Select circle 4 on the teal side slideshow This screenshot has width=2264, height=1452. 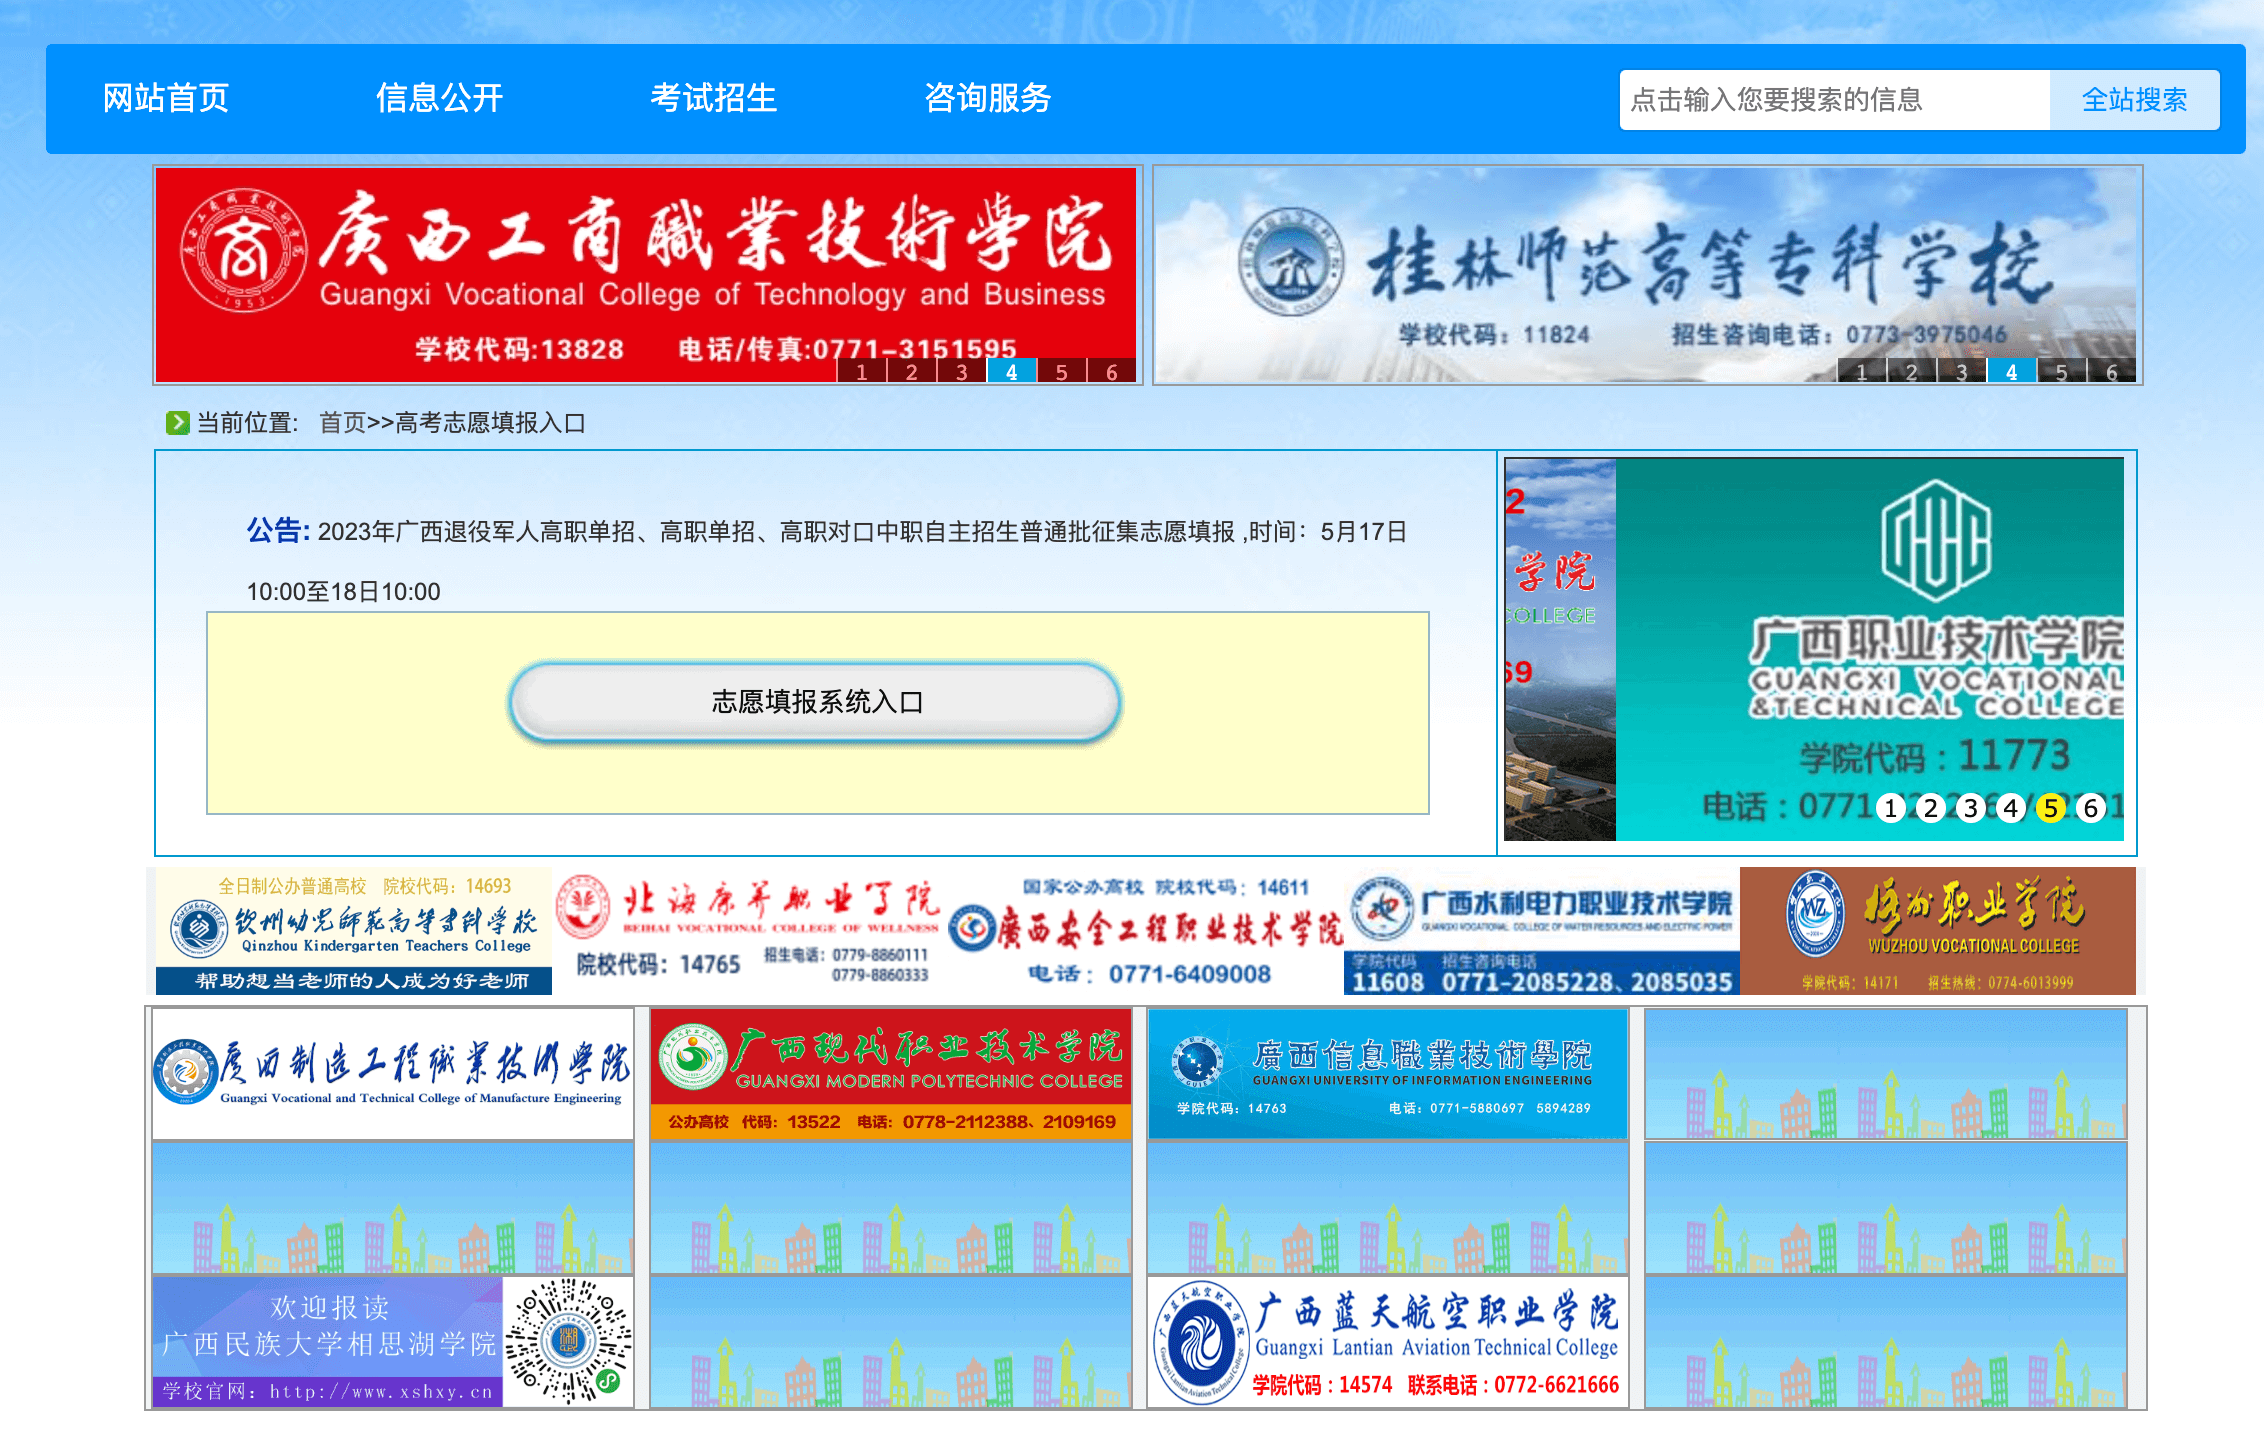coord(2011,808)
